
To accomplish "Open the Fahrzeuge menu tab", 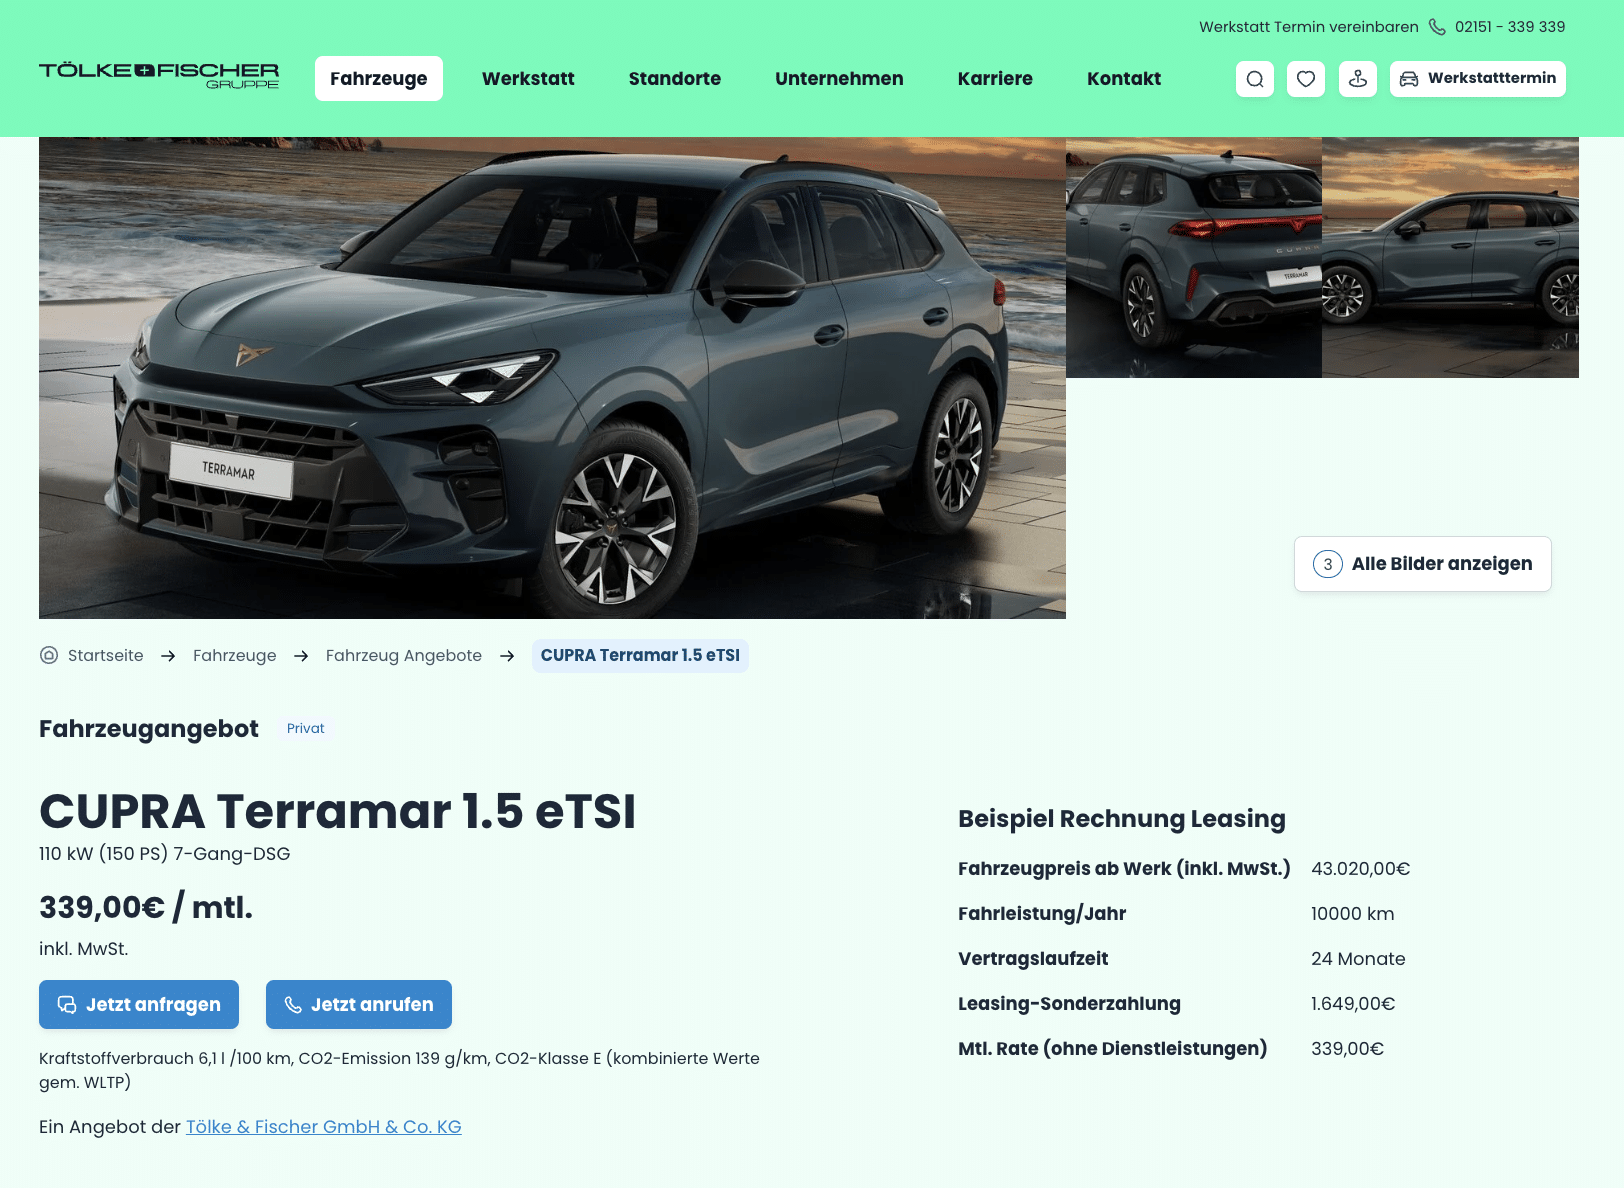I will [x=379, y=79].
